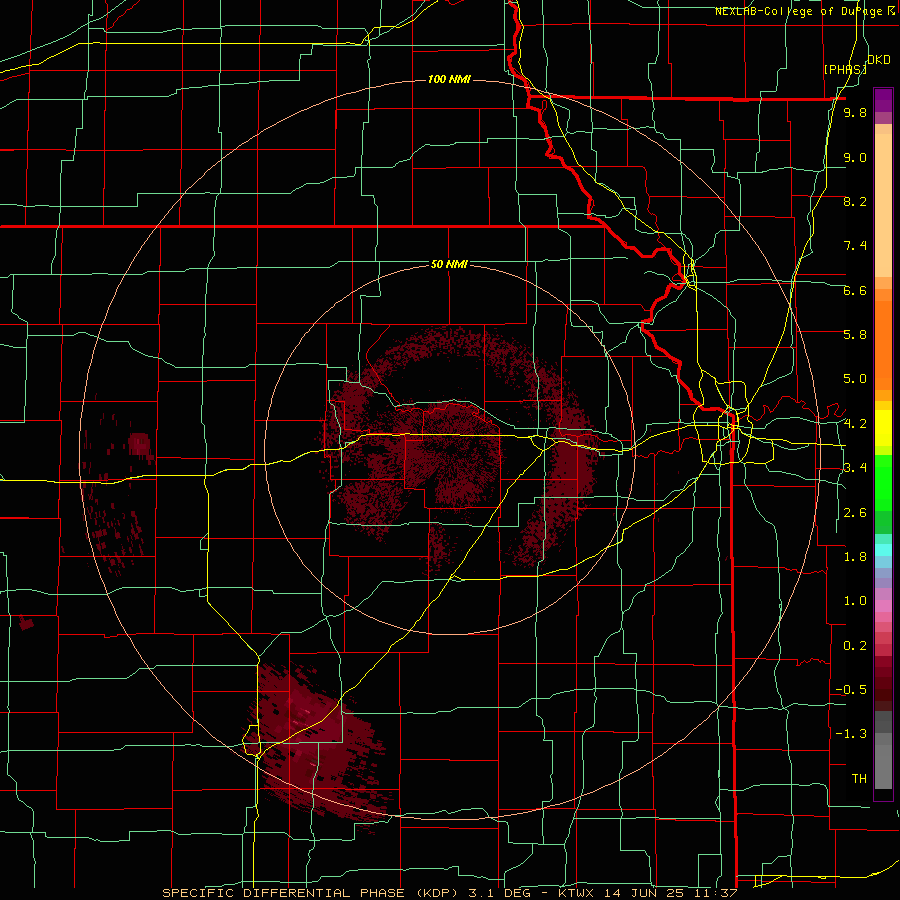The width and height of the screenshot is (900, 900).
Task: Click the 5.8 scale value
Action: click(x=855, y=335)
